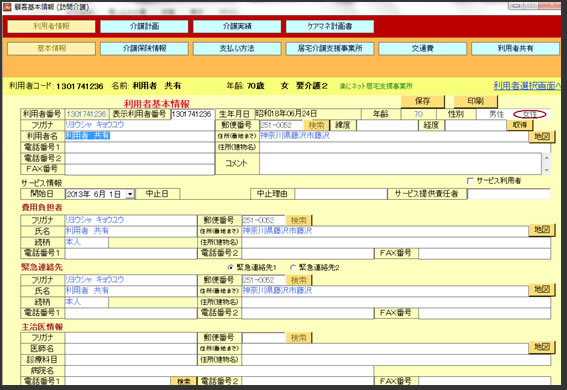Click the コメント scrollbar down arrow
This screenshot has height=390, width=567.
pyautogui.click(x=546, y=170)
